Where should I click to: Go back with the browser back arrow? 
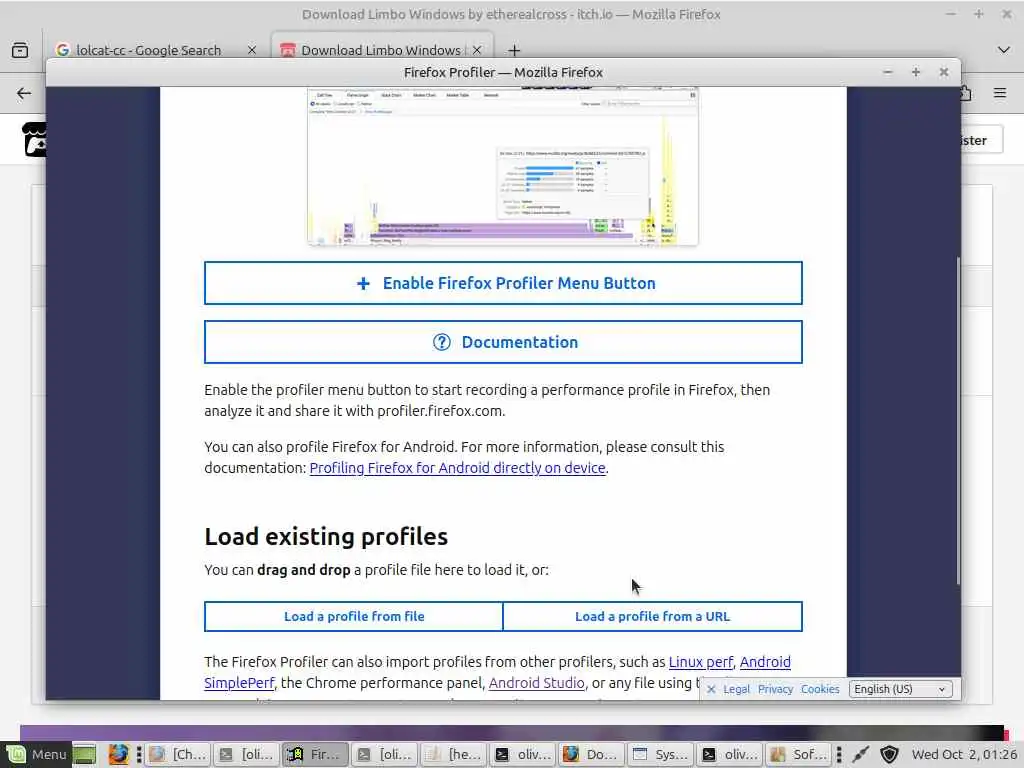(x=24, y=93)
